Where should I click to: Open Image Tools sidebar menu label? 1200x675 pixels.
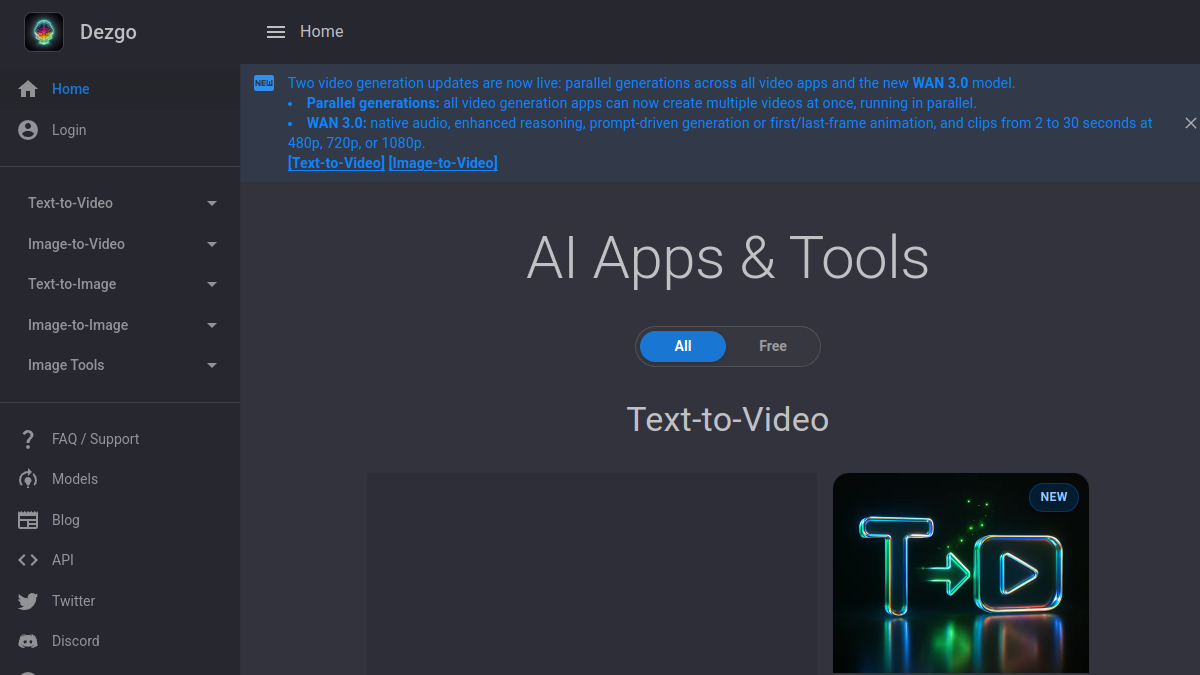click(x=66, y=365)
